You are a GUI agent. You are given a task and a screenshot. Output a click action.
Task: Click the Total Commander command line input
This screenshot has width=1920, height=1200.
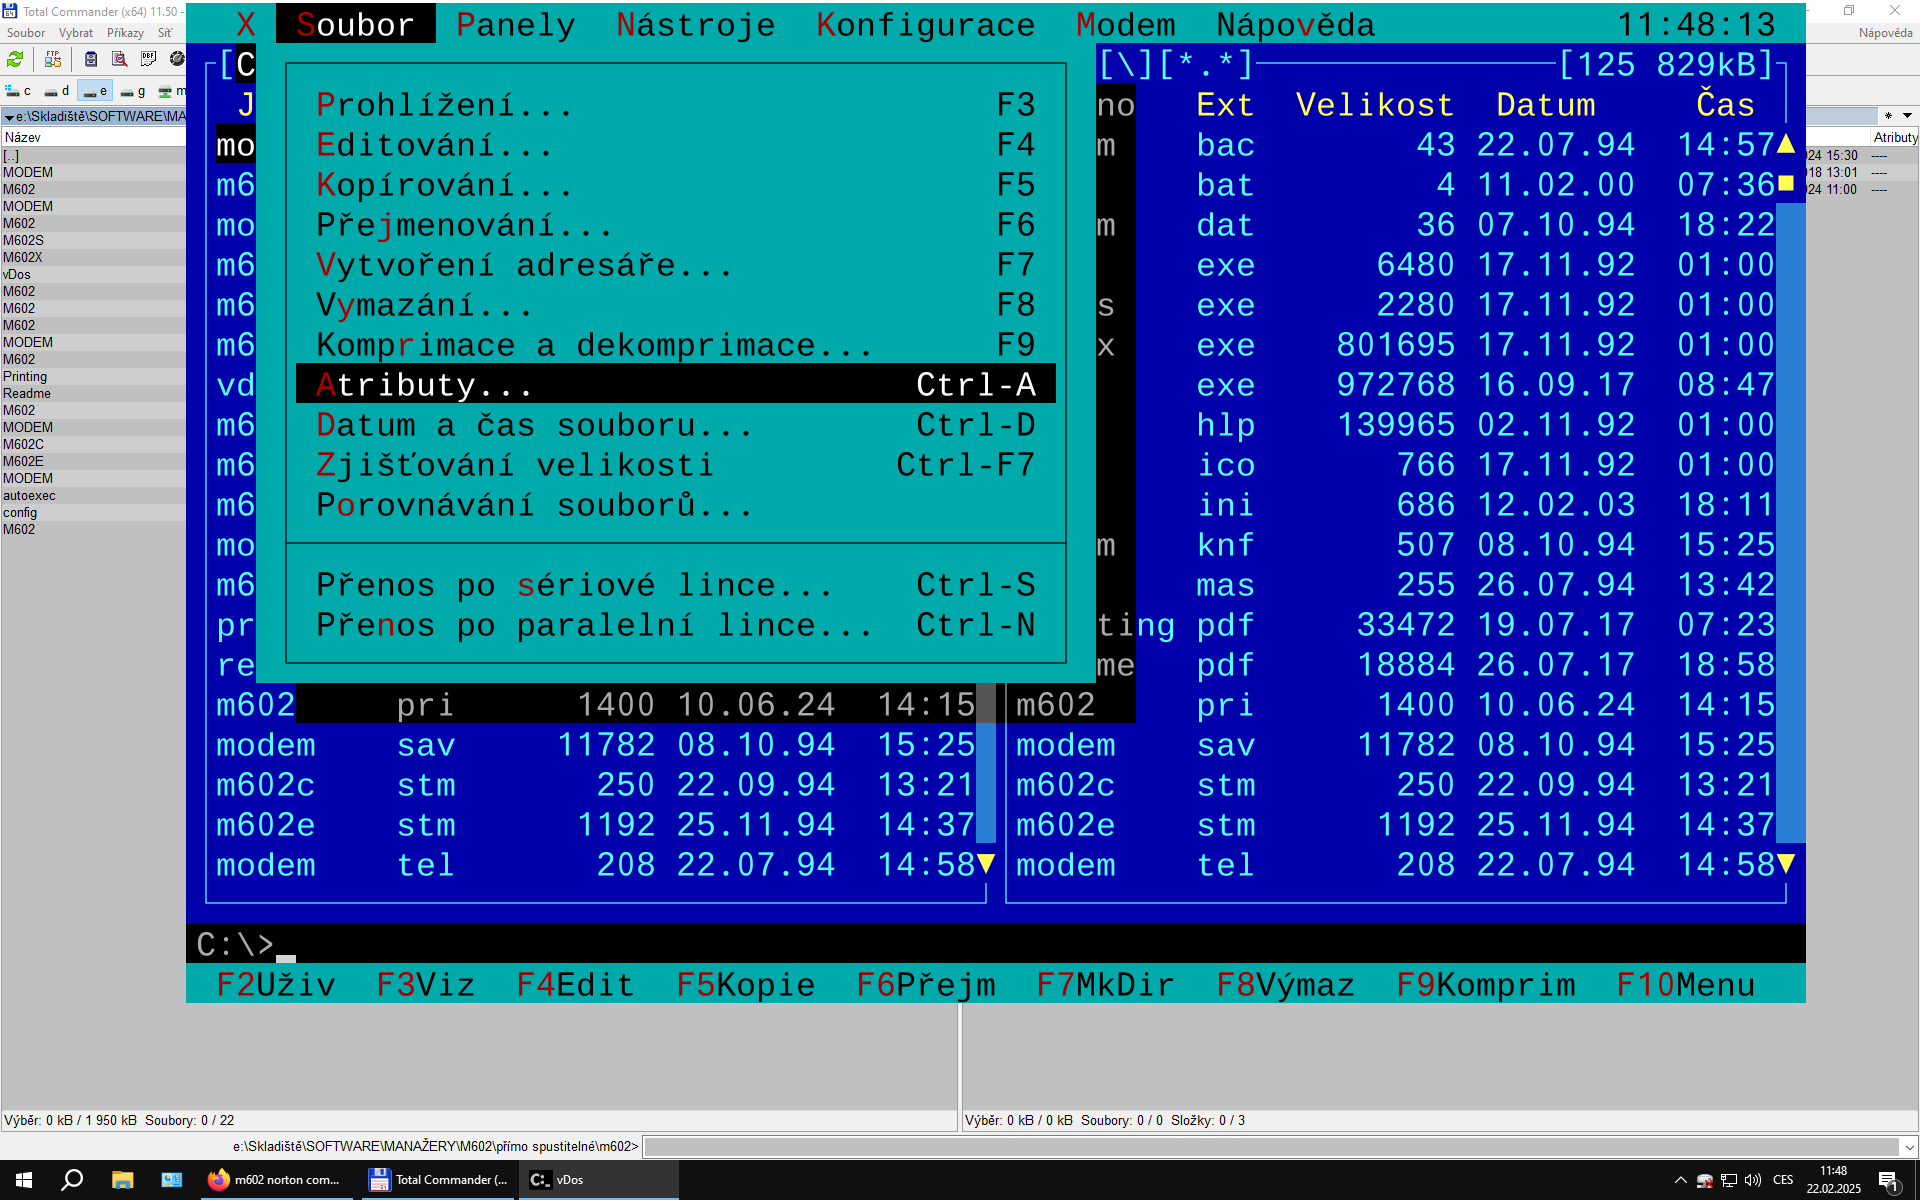point(1270,1147)
